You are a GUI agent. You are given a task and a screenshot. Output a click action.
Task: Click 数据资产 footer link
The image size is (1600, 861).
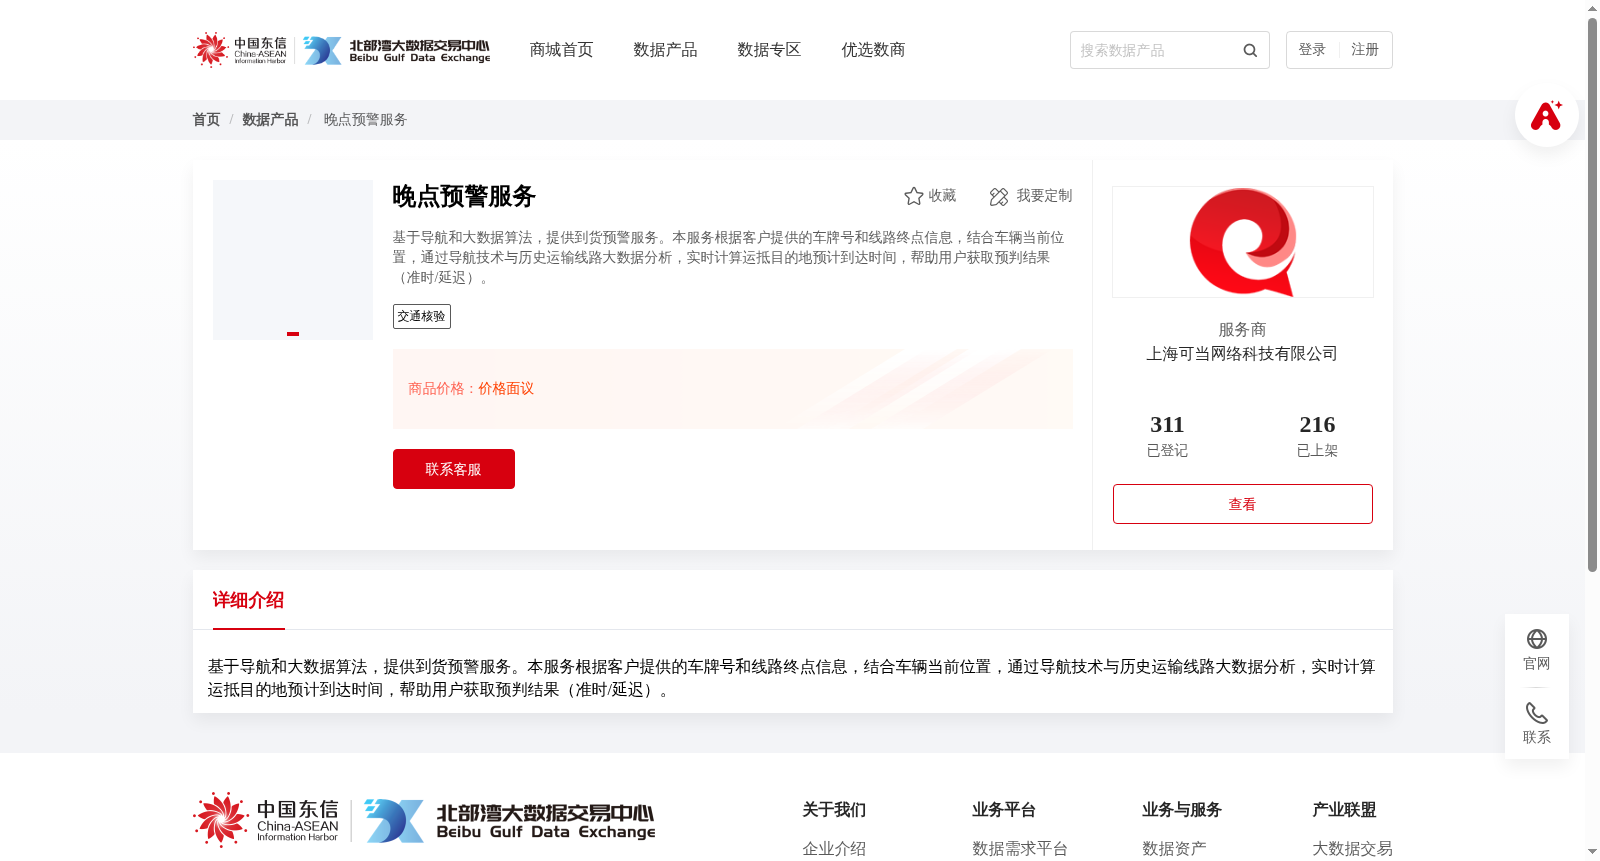(x=1174, y=848)
